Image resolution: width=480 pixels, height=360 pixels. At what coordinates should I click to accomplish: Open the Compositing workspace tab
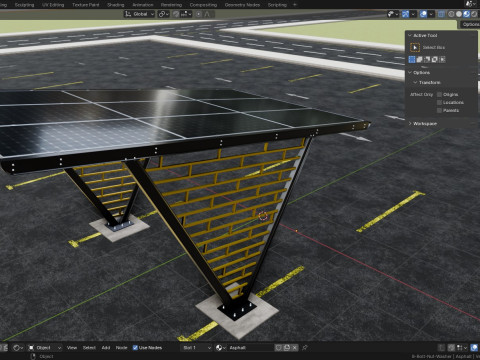[203, 5]
